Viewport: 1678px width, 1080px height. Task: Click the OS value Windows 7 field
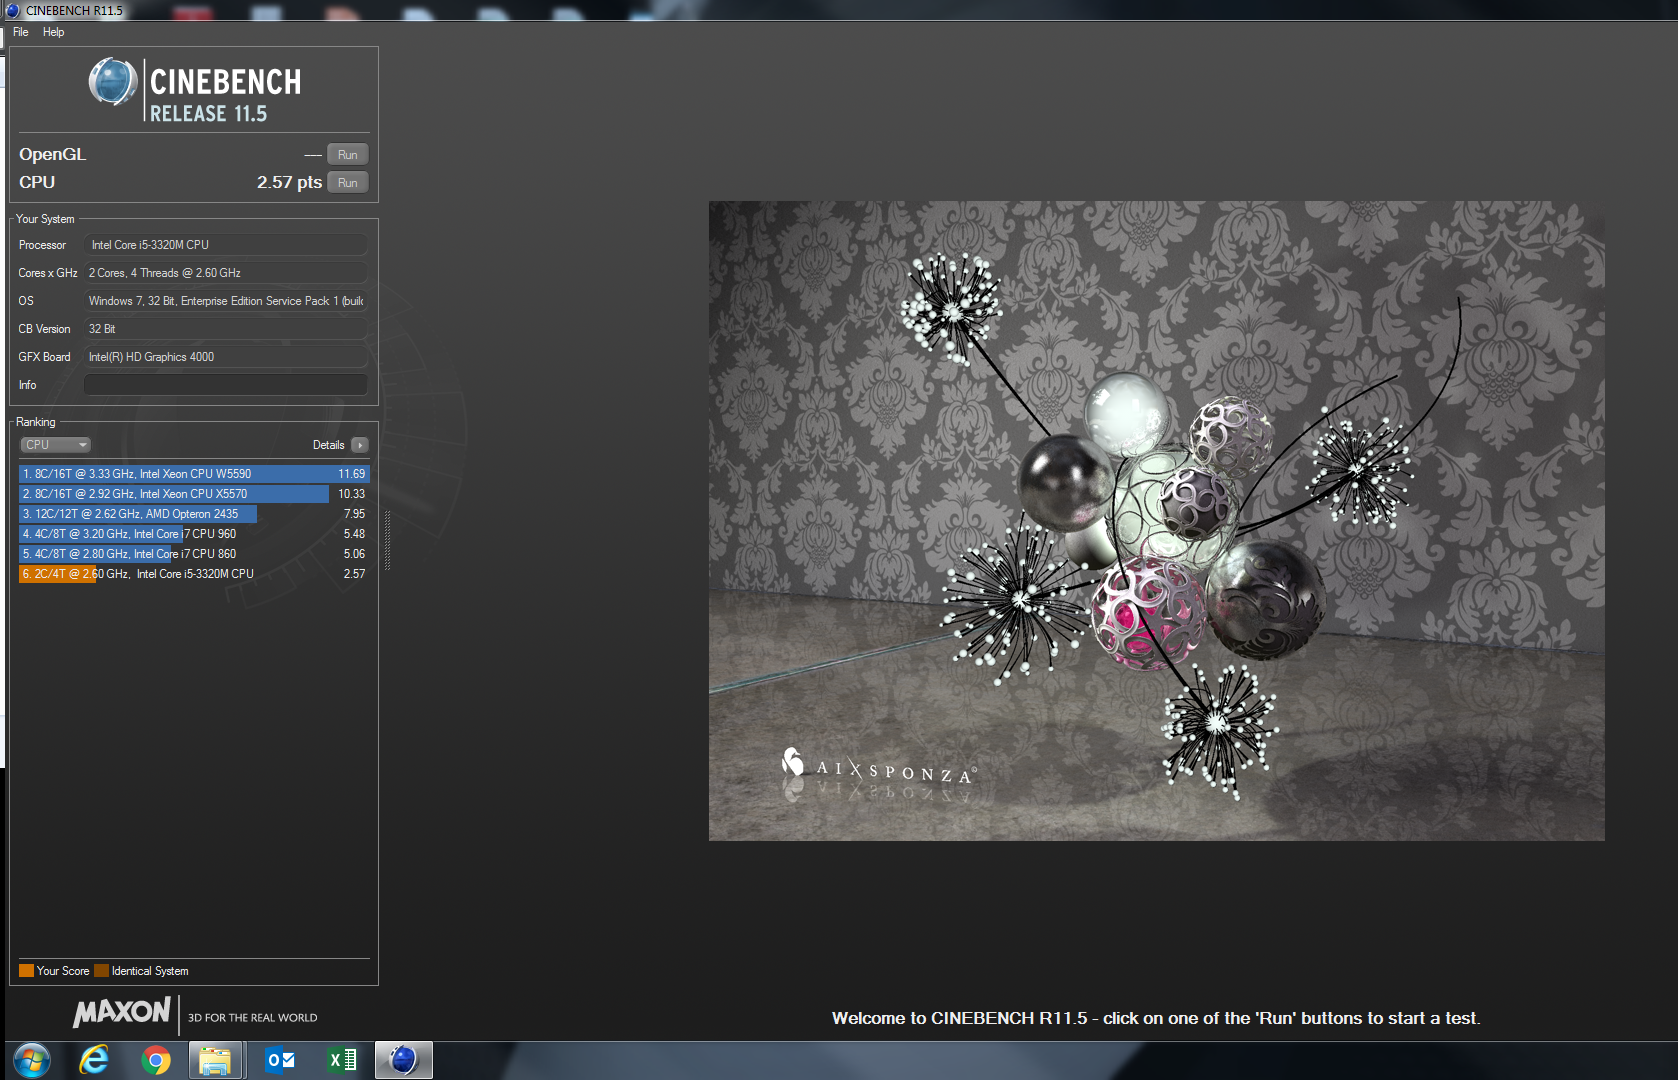pos(225,301)
